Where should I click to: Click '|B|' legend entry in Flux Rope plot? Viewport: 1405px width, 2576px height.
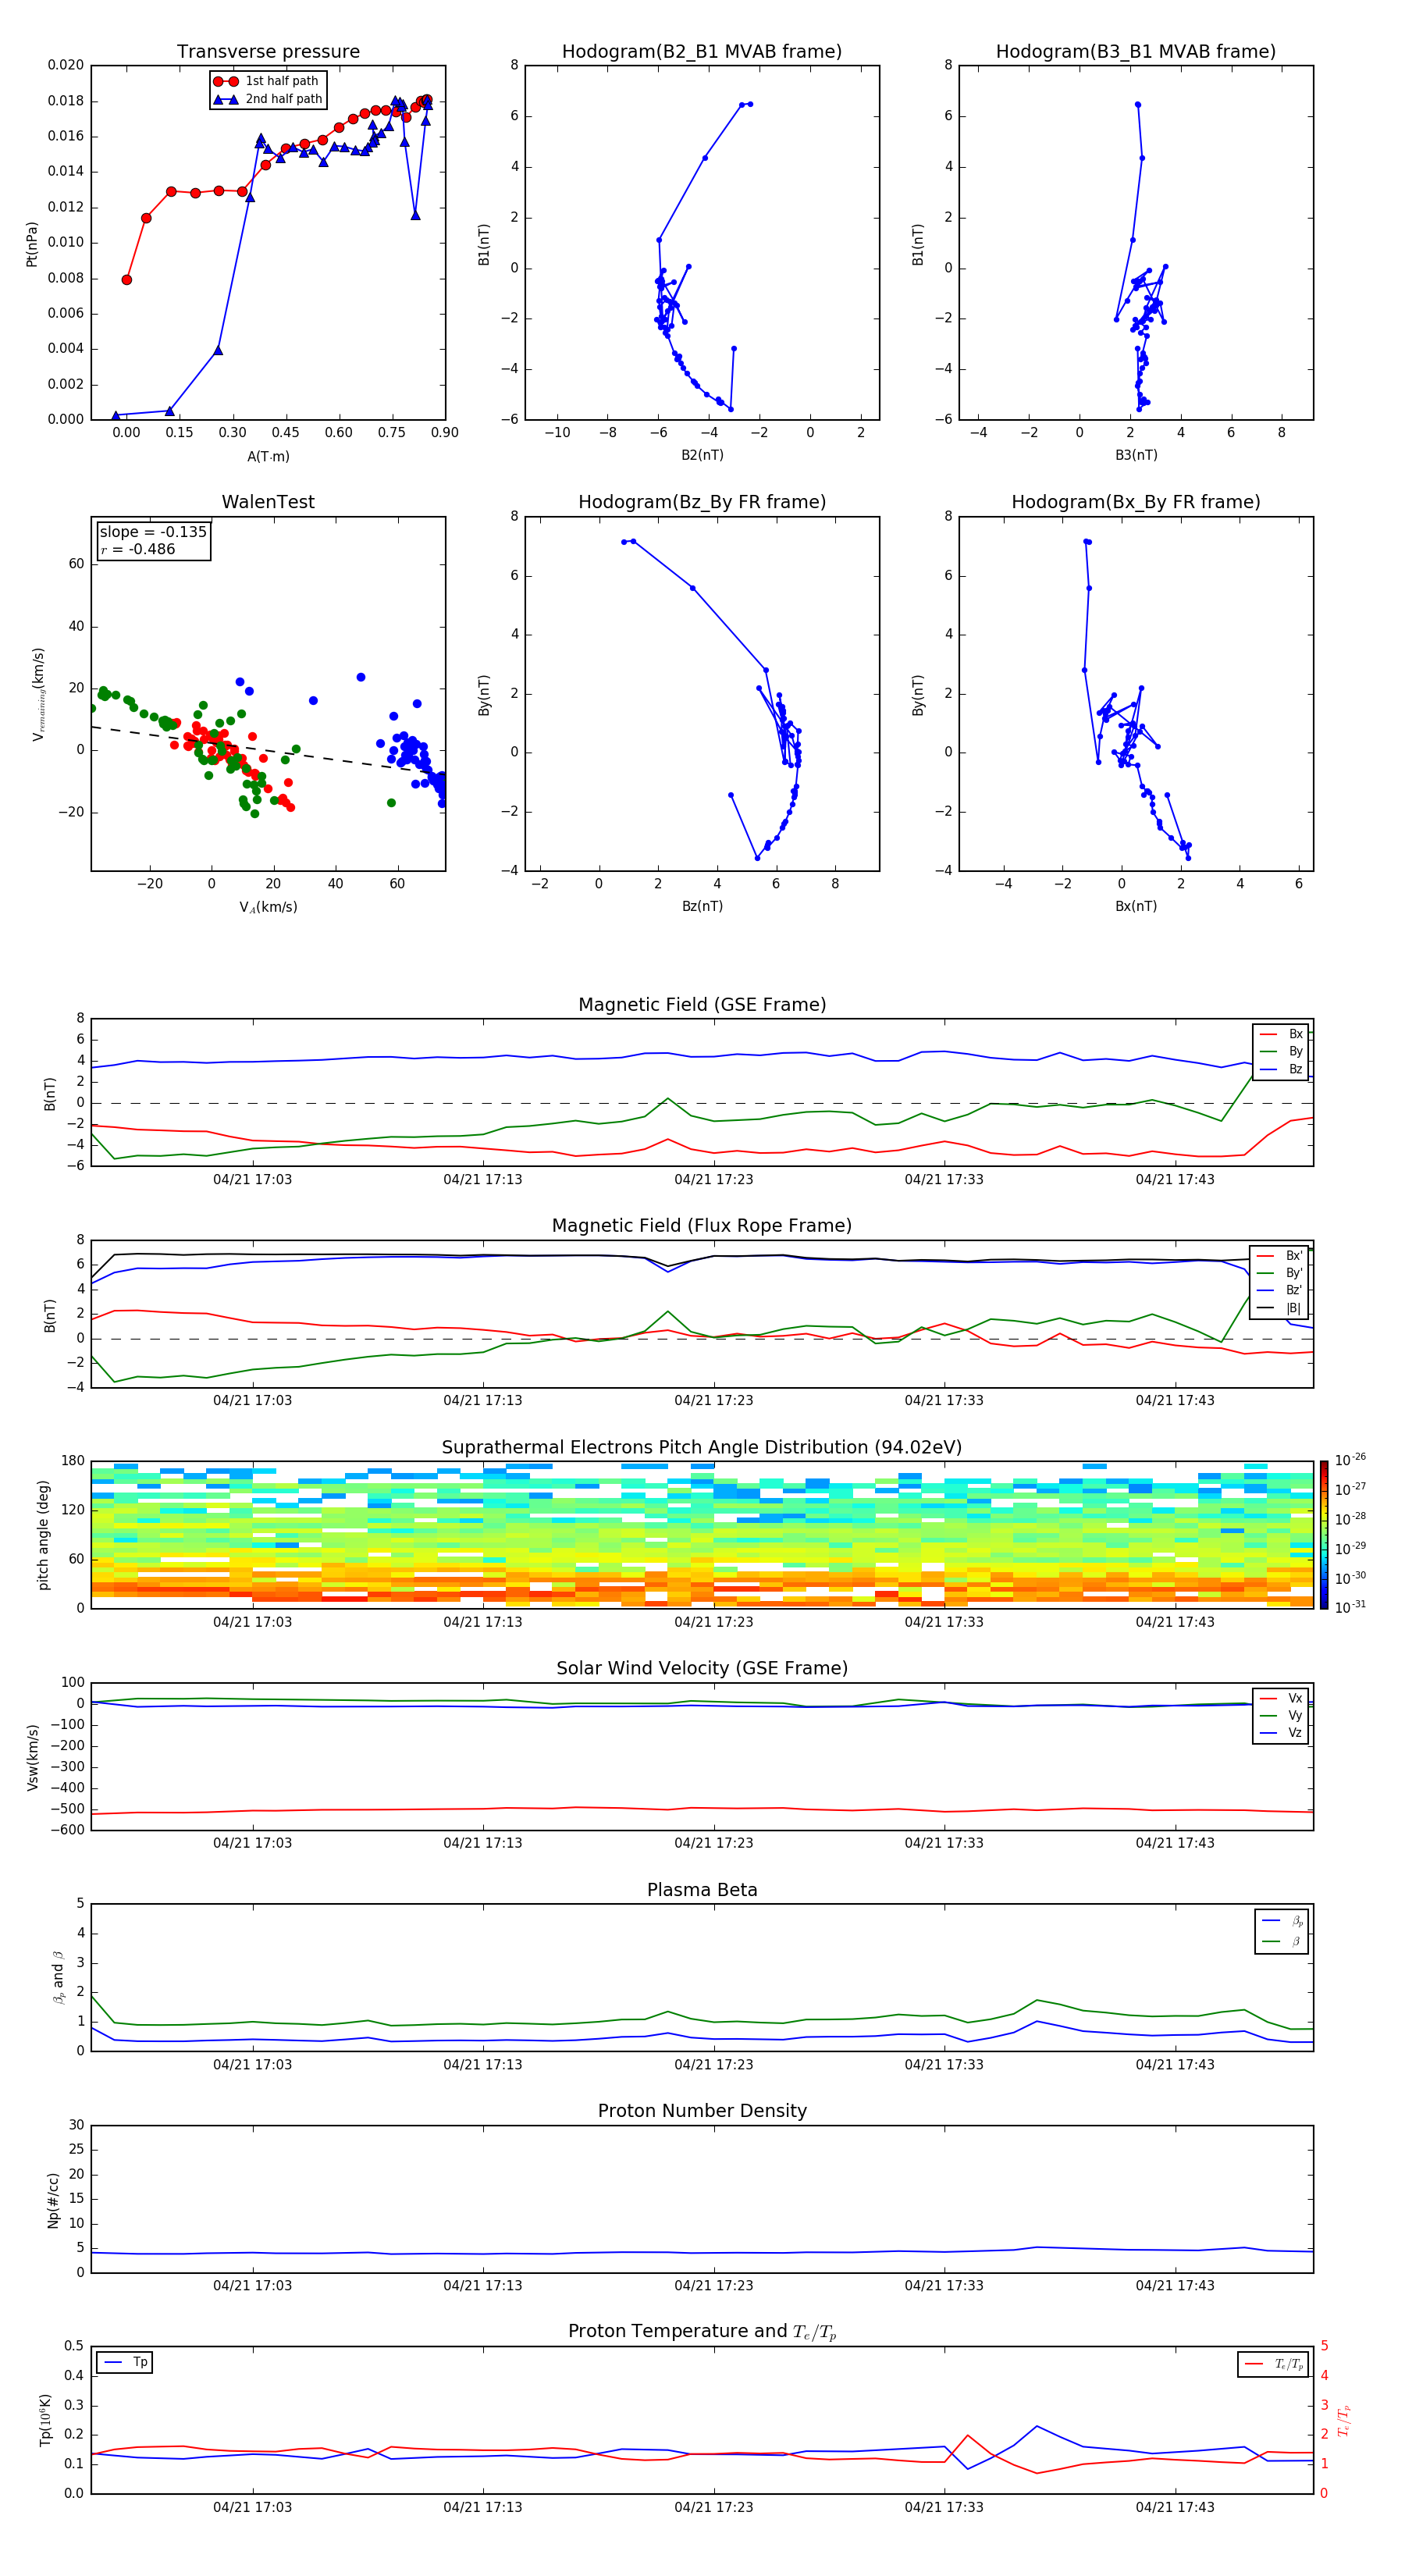click(x=1280, y=1308)
